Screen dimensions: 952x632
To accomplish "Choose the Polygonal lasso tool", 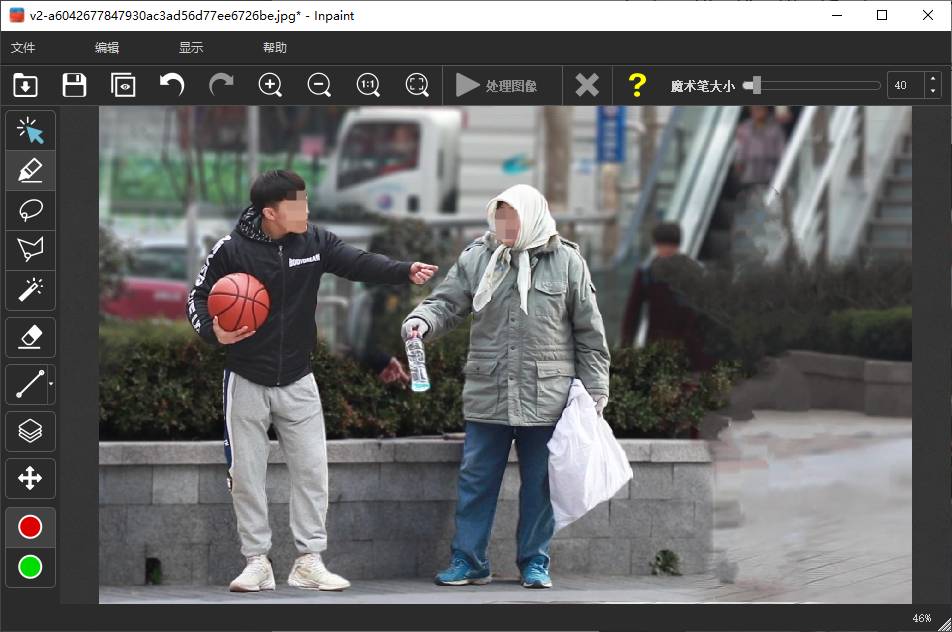I will tap(30, 249).
